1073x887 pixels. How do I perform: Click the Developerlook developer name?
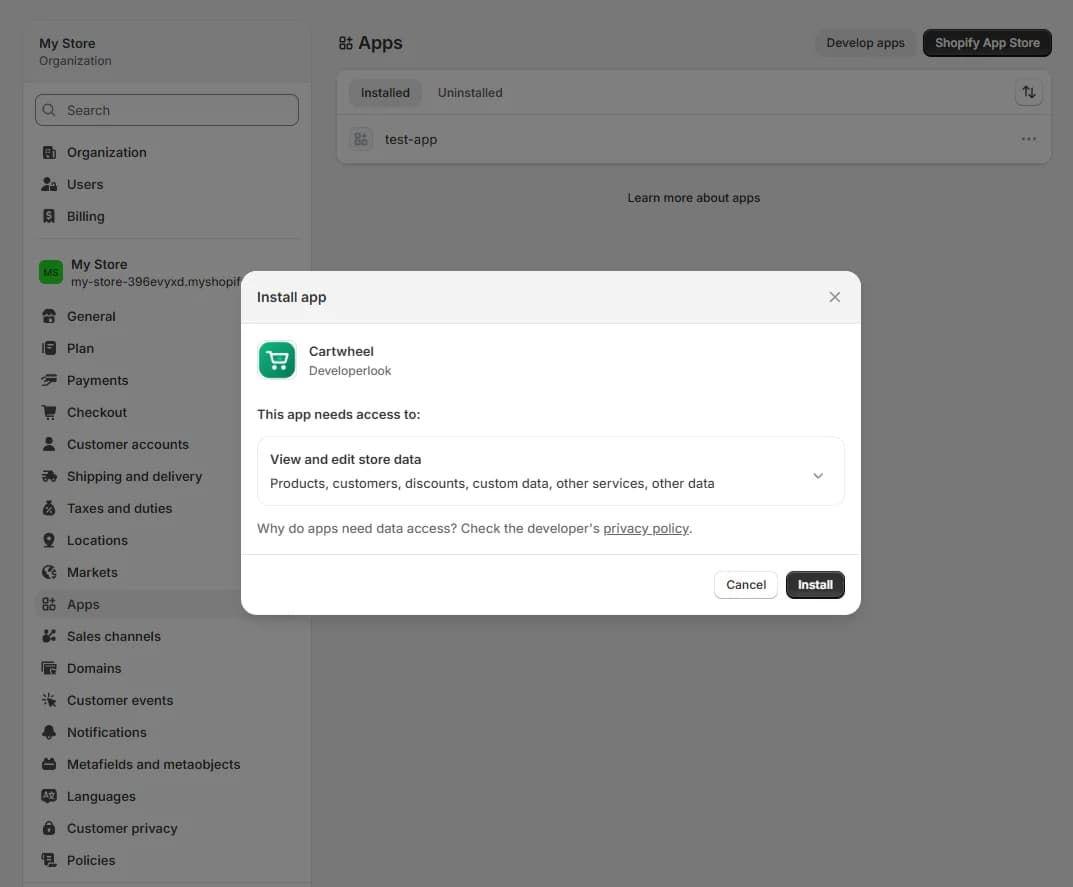point(350,370)
